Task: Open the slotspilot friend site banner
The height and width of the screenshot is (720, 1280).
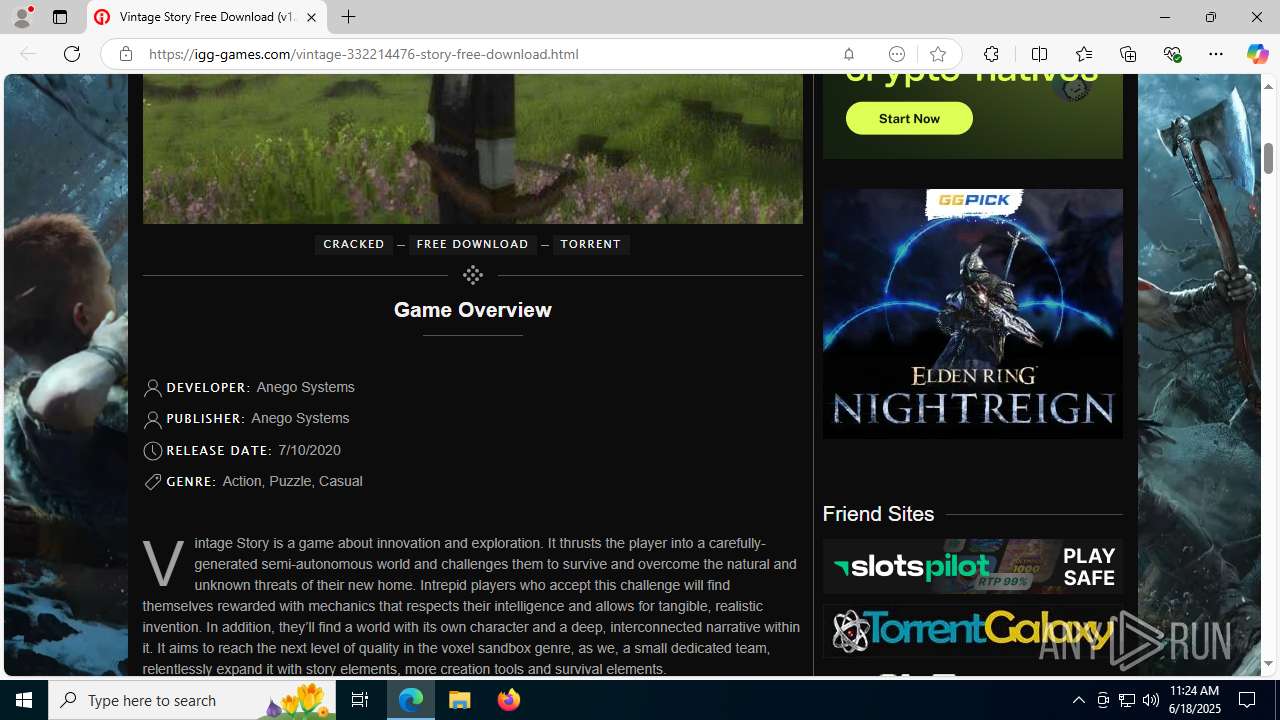Action: point(972,567)
